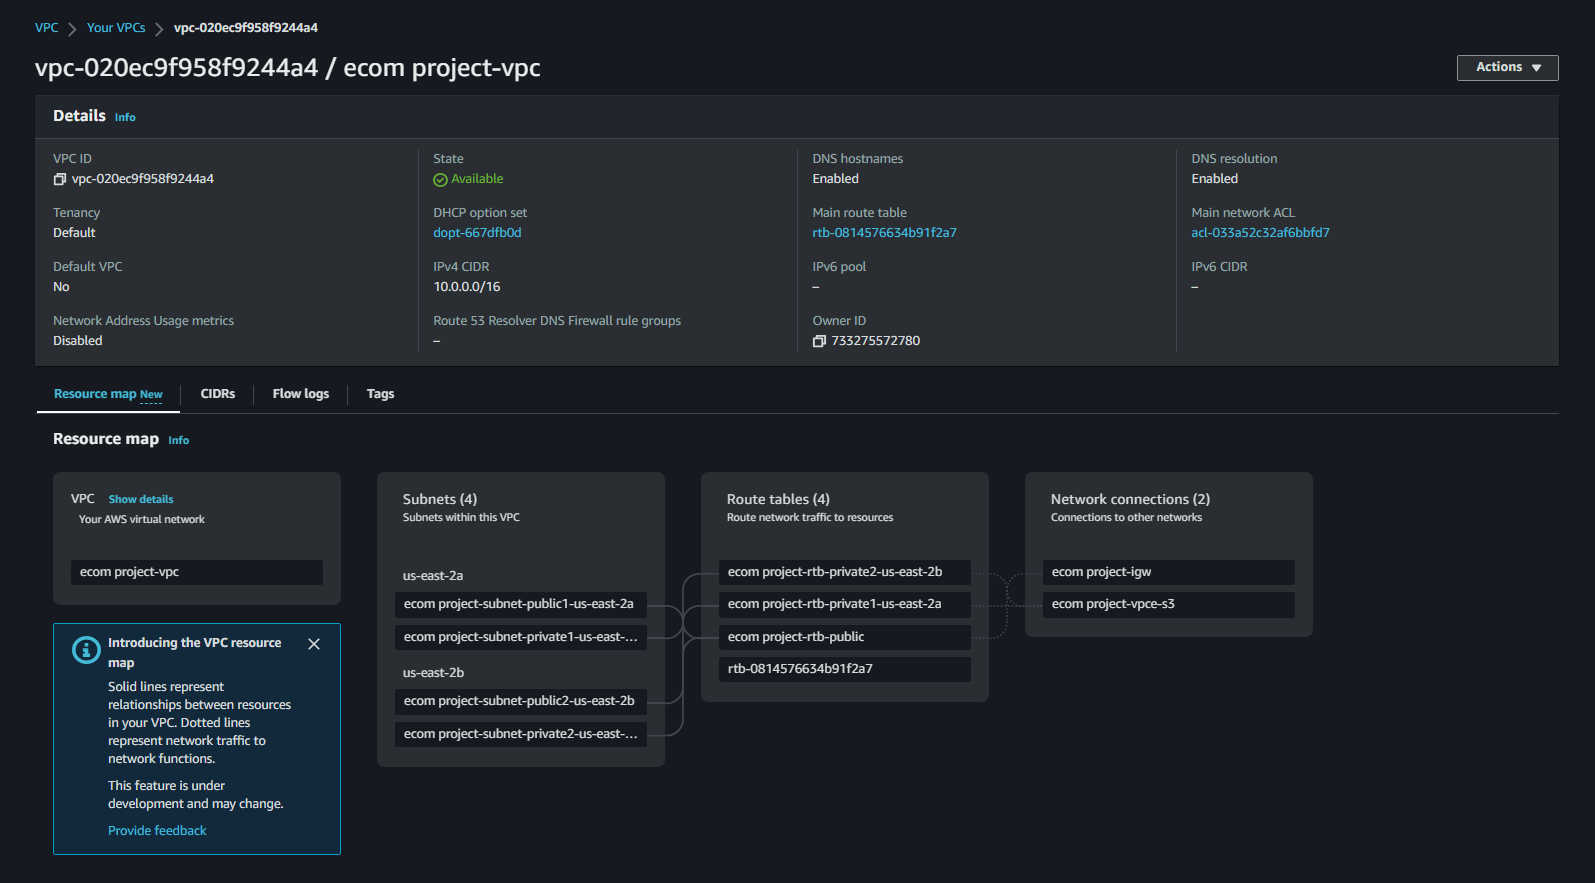Switch to the CIDRs tab

click(217, 394)
